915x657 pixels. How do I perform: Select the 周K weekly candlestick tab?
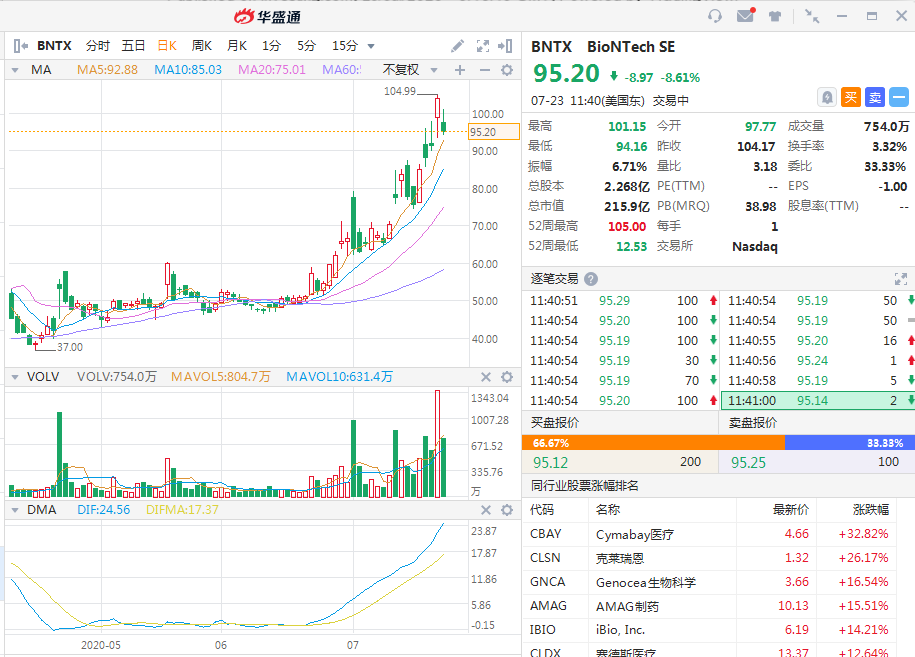click(202, 46)
